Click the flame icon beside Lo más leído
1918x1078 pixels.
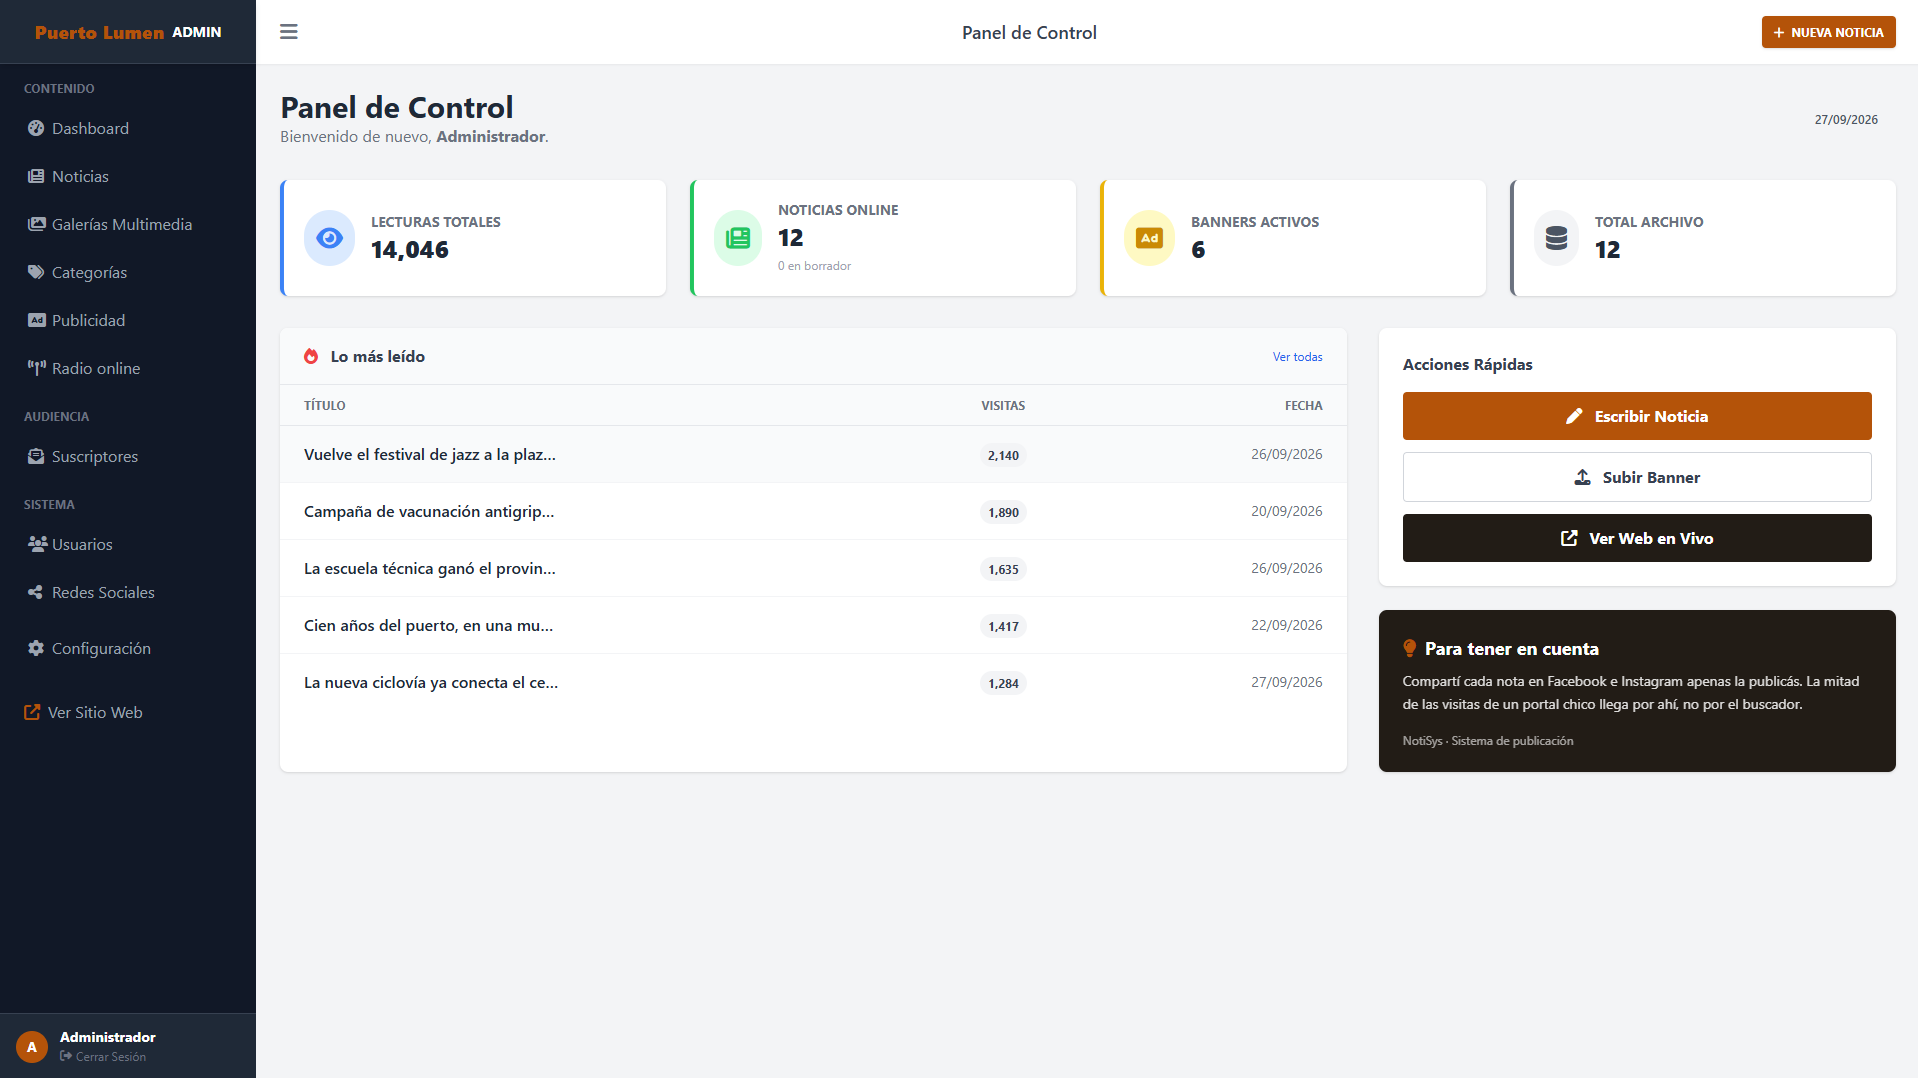tap(311, 356)
